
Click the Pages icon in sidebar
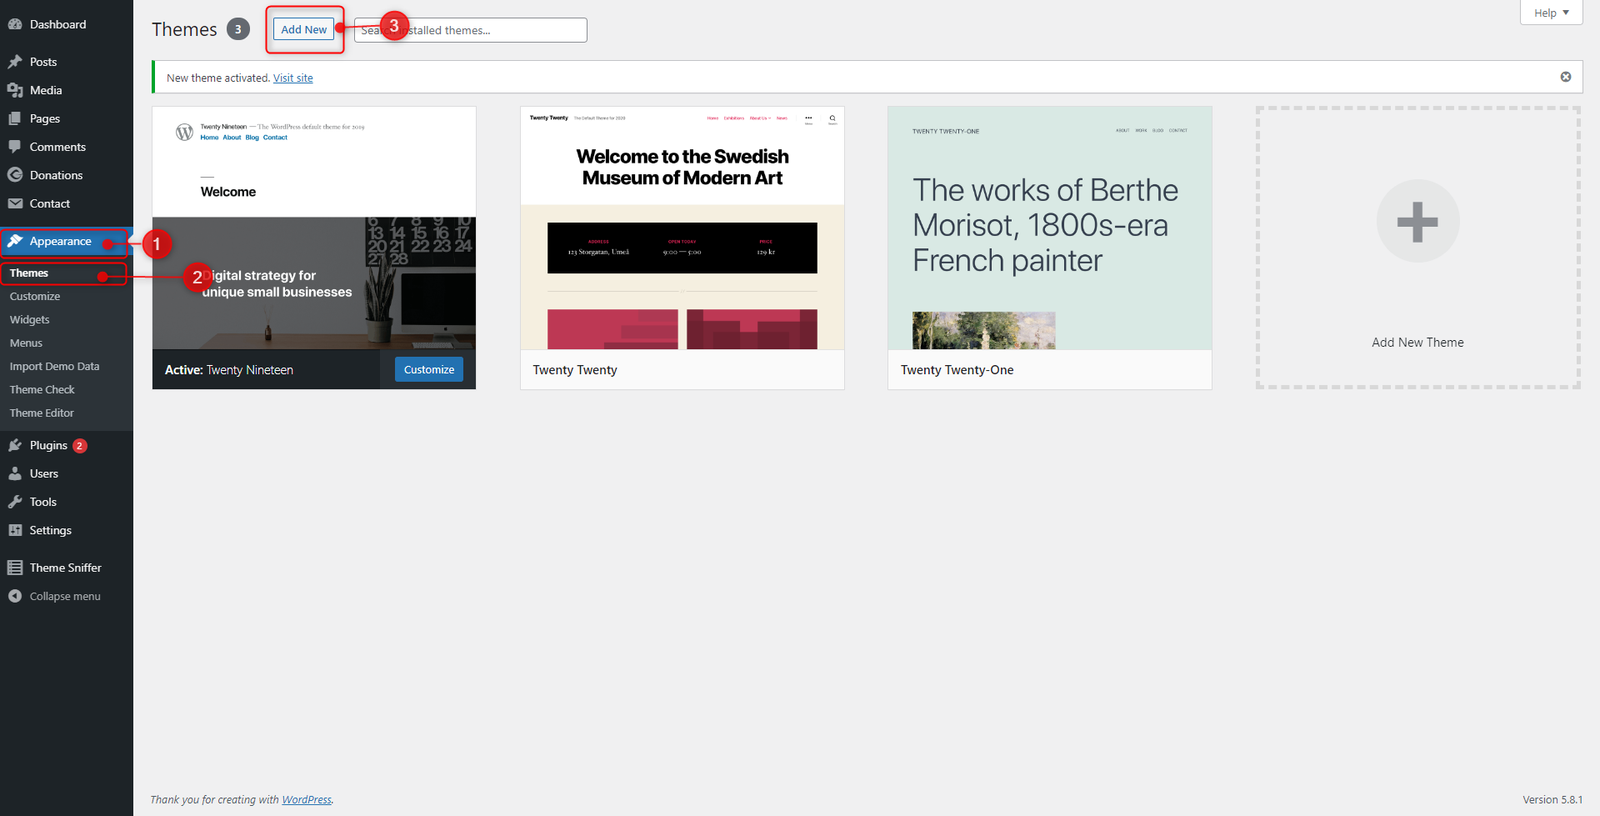point(15,118)
